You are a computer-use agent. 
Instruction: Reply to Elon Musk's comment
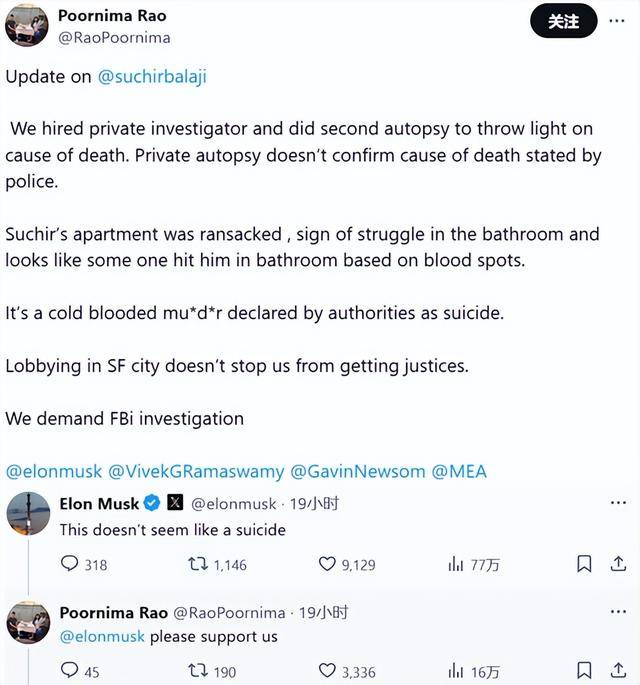pos(70,565)
